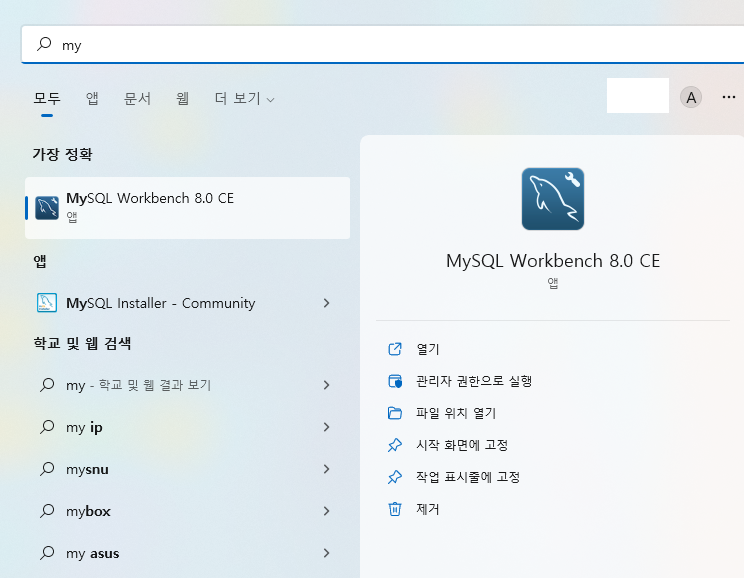Click the magnifier icon next to "mybox"
This screenshot has height=578, width=744.
coord(47,511)
